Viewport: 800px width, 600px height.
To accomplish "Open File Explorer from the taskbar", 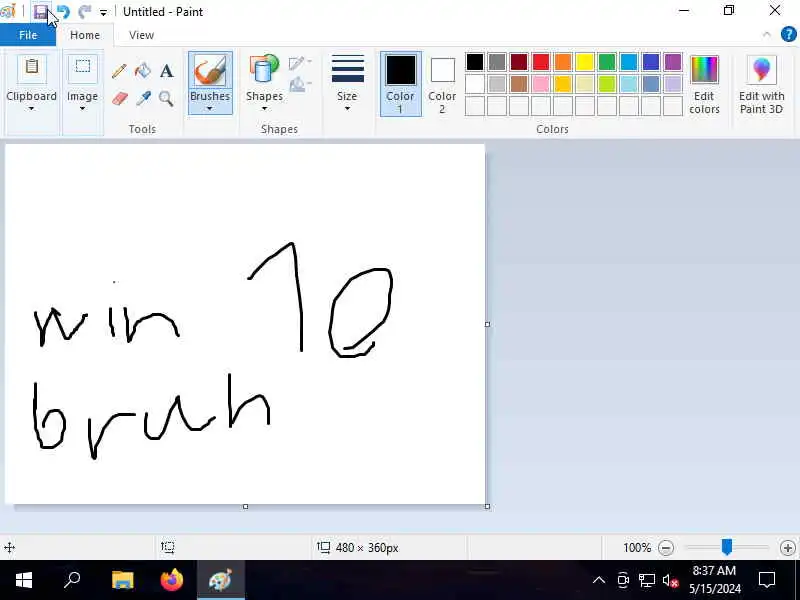I will [122, 580].
